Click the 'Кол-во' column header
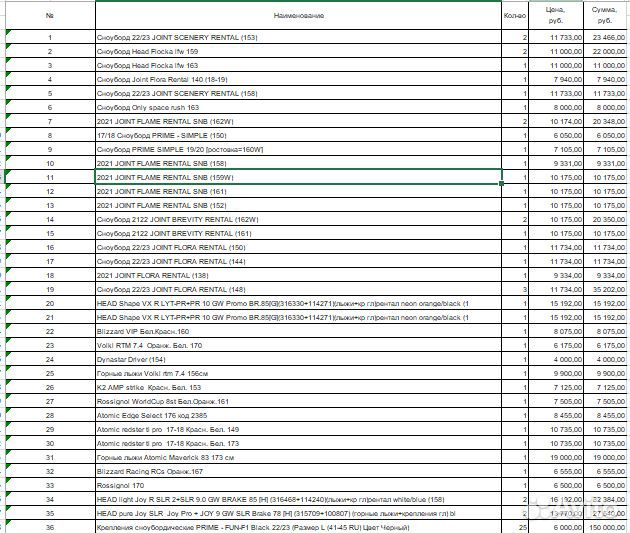630x533 pixels. pyautogui.click(x=516, y=17)
